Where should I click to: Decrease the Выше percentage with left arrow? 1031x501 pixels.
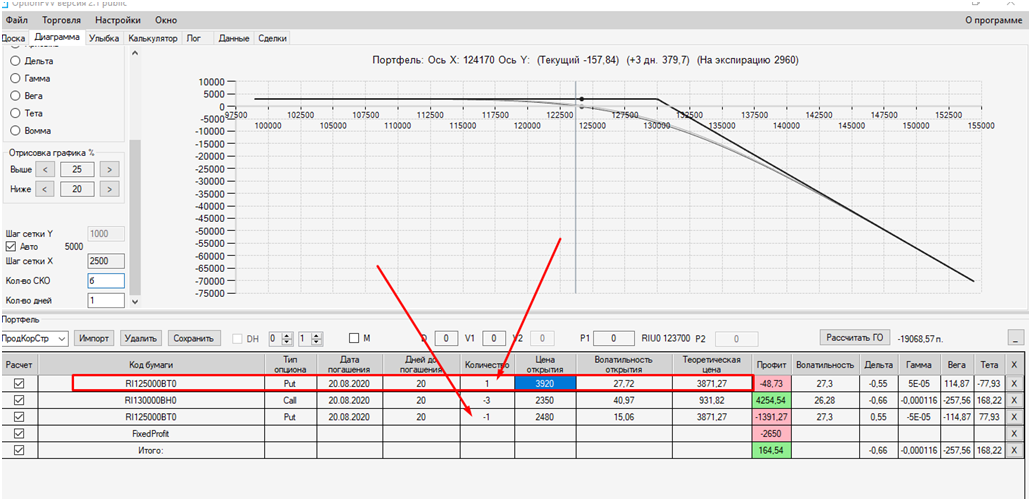[x=45, y=170]
